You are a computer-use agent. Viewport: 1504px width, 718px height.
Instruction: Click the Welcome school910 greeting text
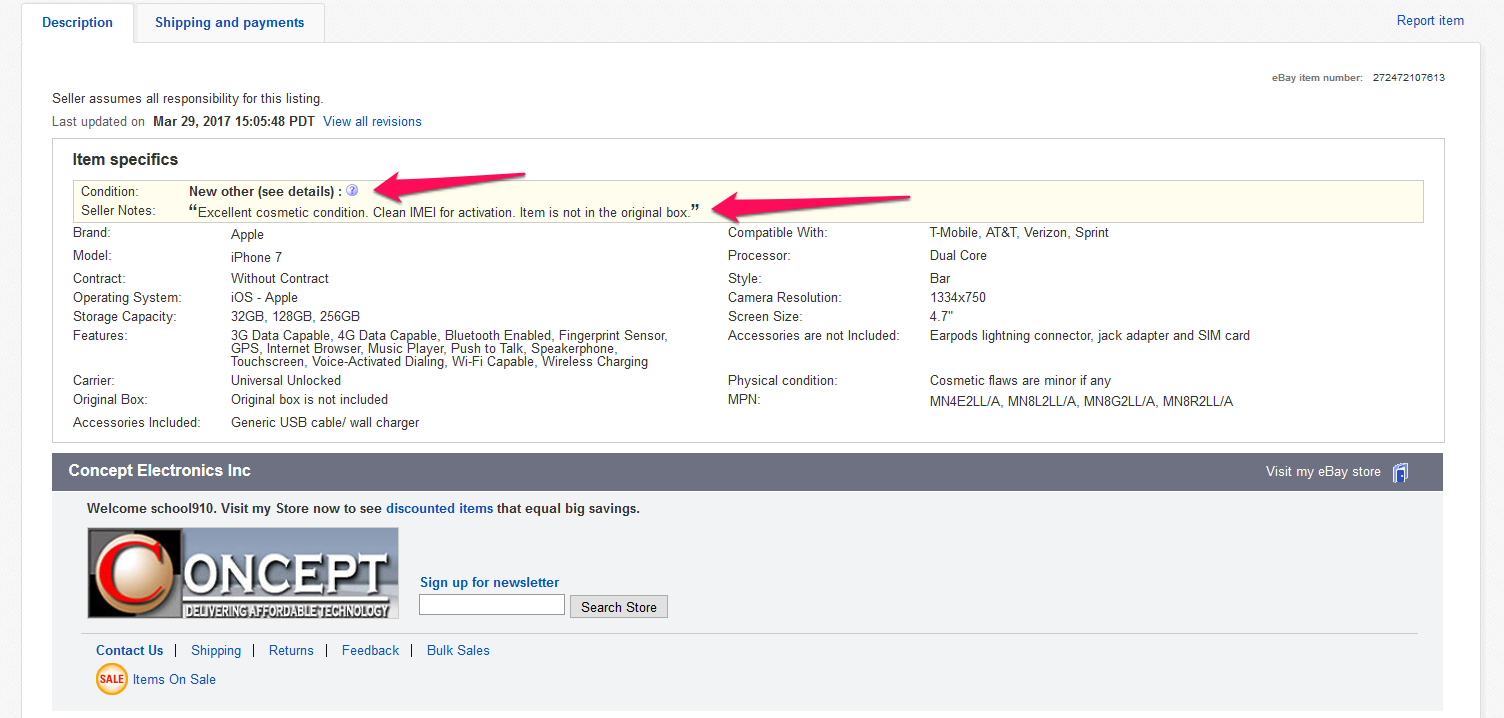pyautogui.click(x=363, y=508)
